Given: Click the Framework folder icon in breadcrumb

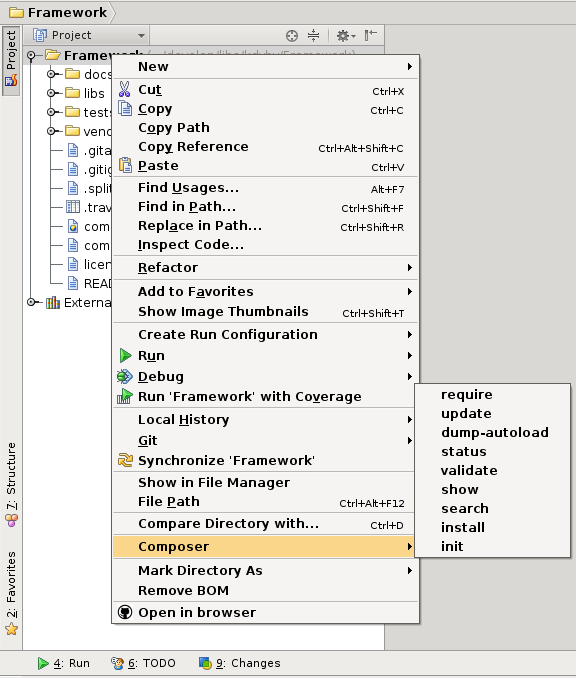Looking at the screenshot, I should point(16,12).
